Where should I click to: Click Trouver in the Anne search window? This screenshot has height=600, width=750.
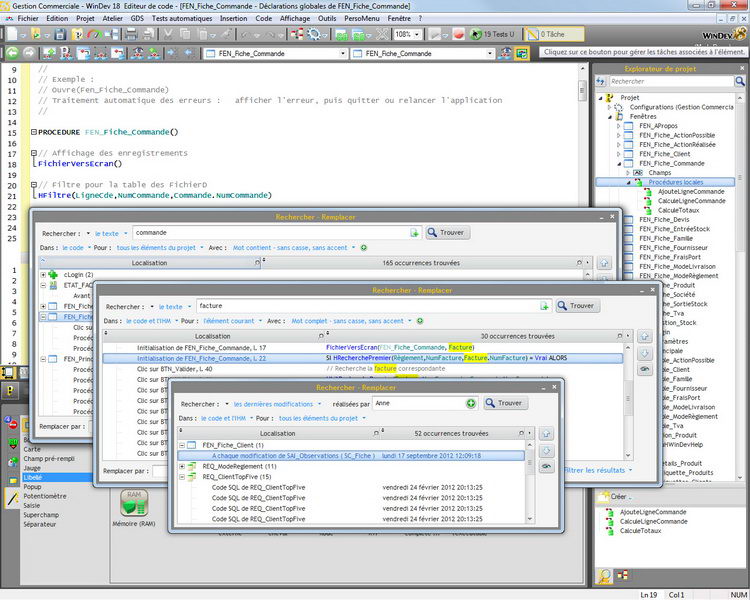click(506, 403)
